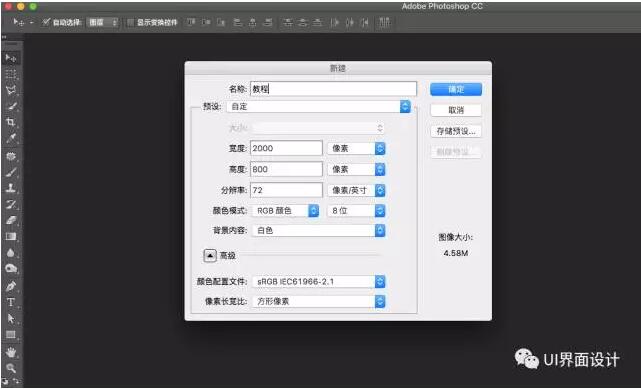Open the 图层 auto-select dropdown

[102, 22]
